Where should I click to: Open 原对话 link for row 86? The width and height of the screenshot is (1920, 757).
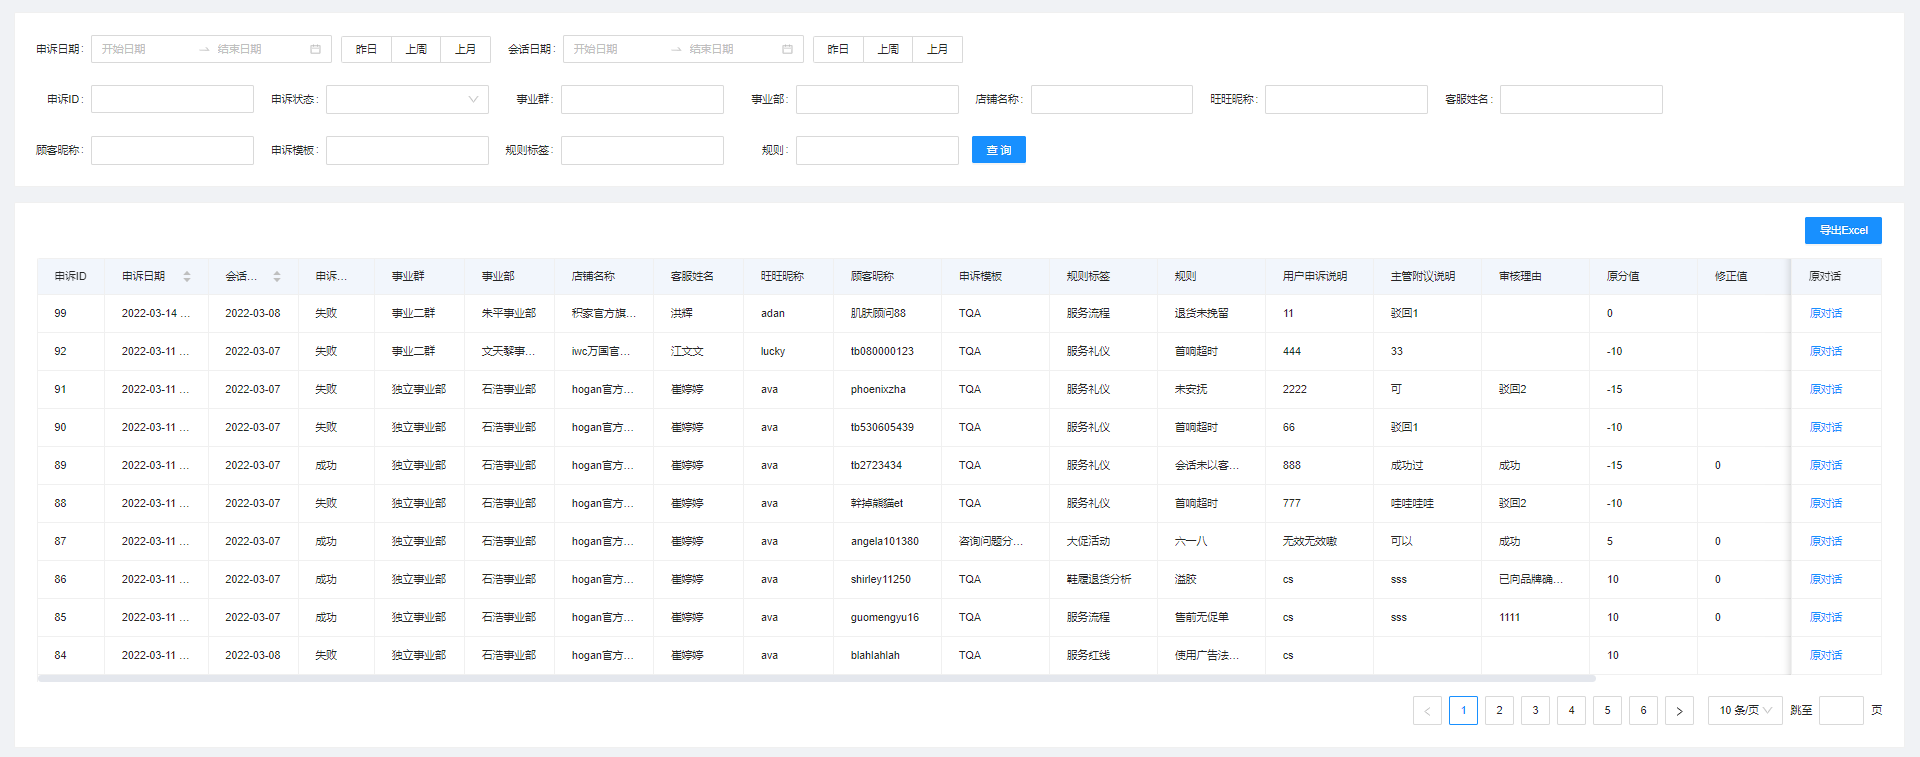[1826, 579]
